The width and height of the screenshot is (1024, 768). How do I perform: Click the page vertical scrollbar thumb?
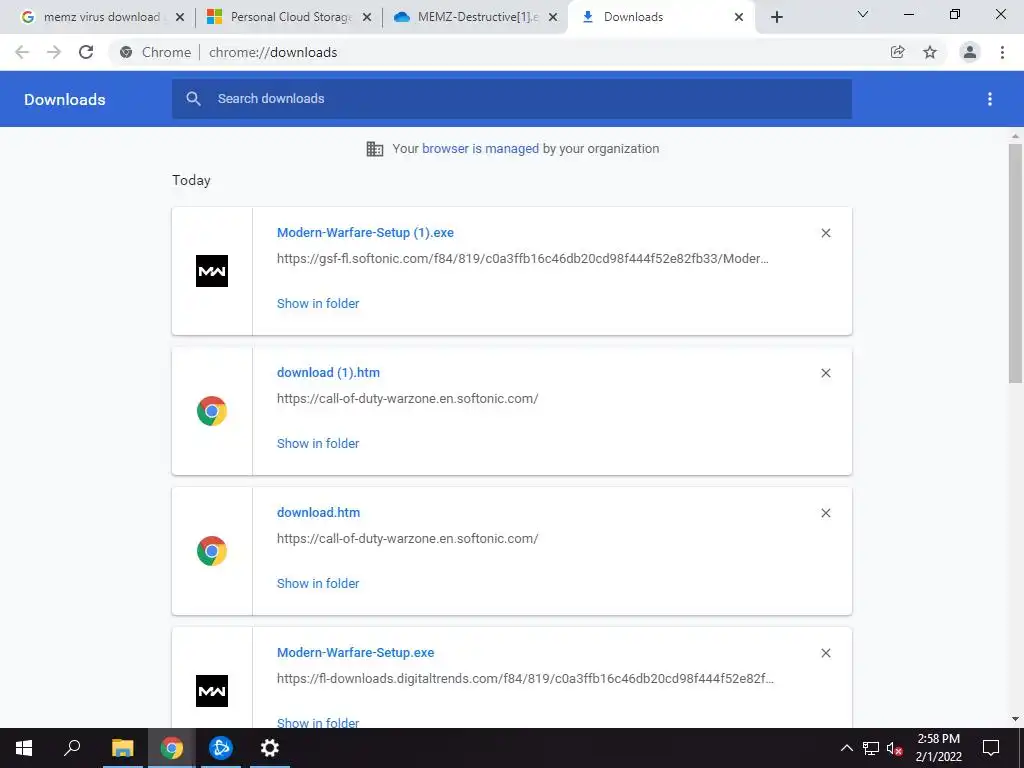pyautogui.click(x=1015, y=263)
